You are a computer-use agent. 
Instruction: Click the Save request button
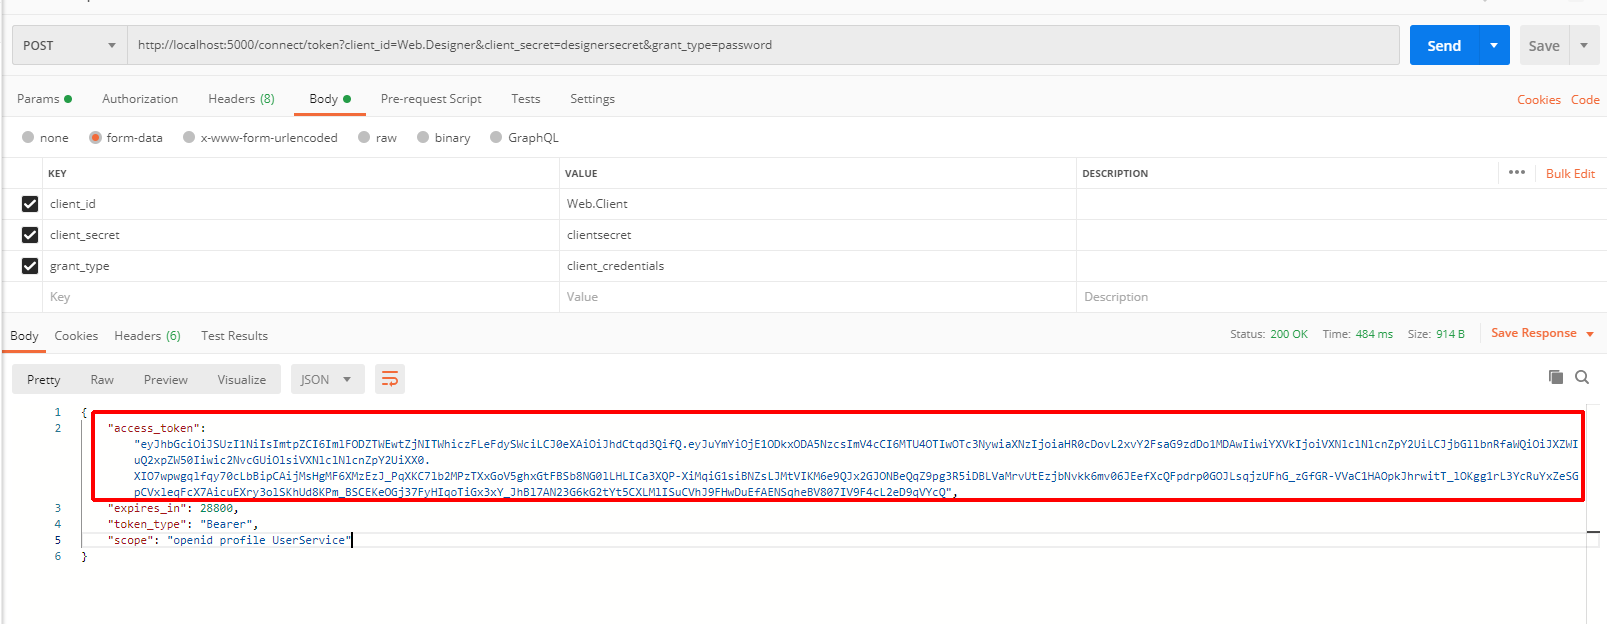pos(1544,45)
